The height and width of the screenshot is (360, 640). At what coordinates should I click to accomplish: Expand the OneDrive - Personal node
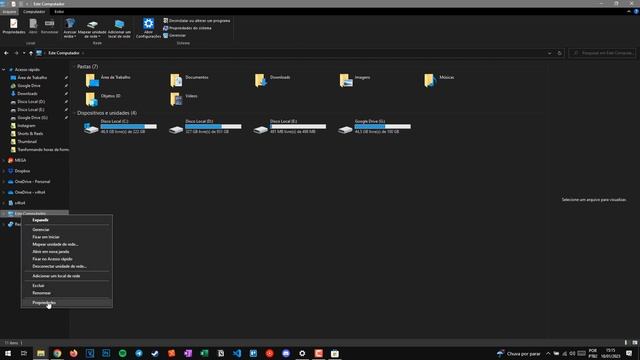4,182
